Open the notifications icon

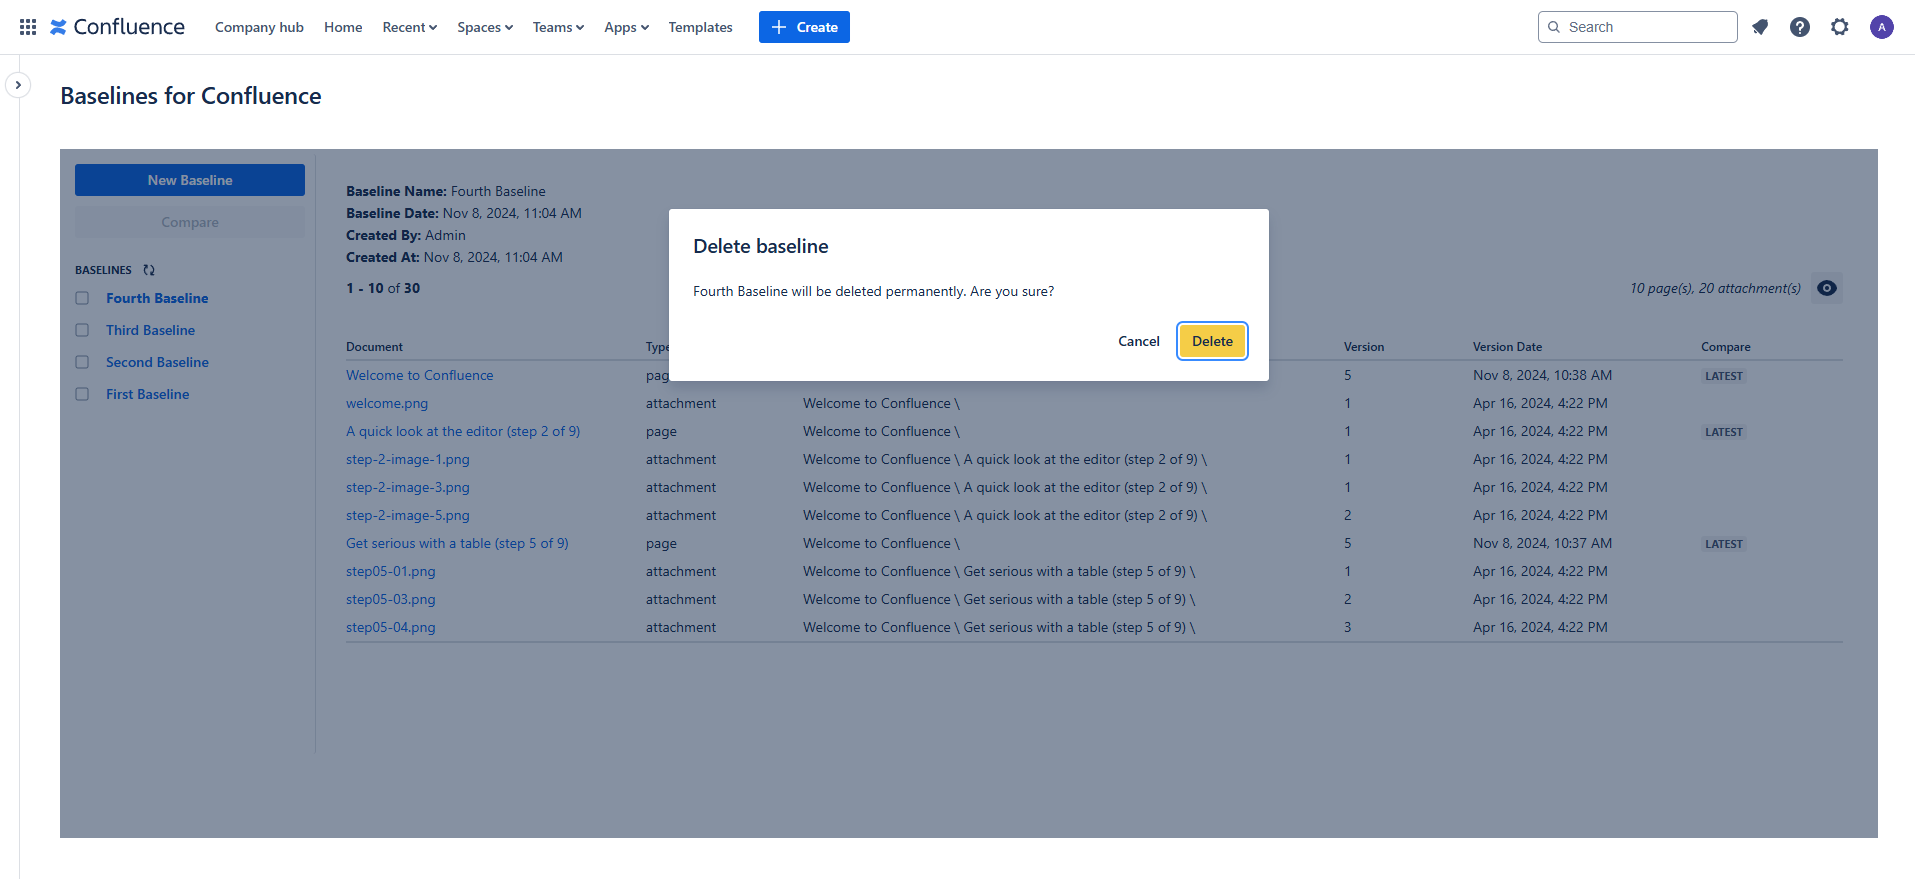click(x=1760, y=27)
